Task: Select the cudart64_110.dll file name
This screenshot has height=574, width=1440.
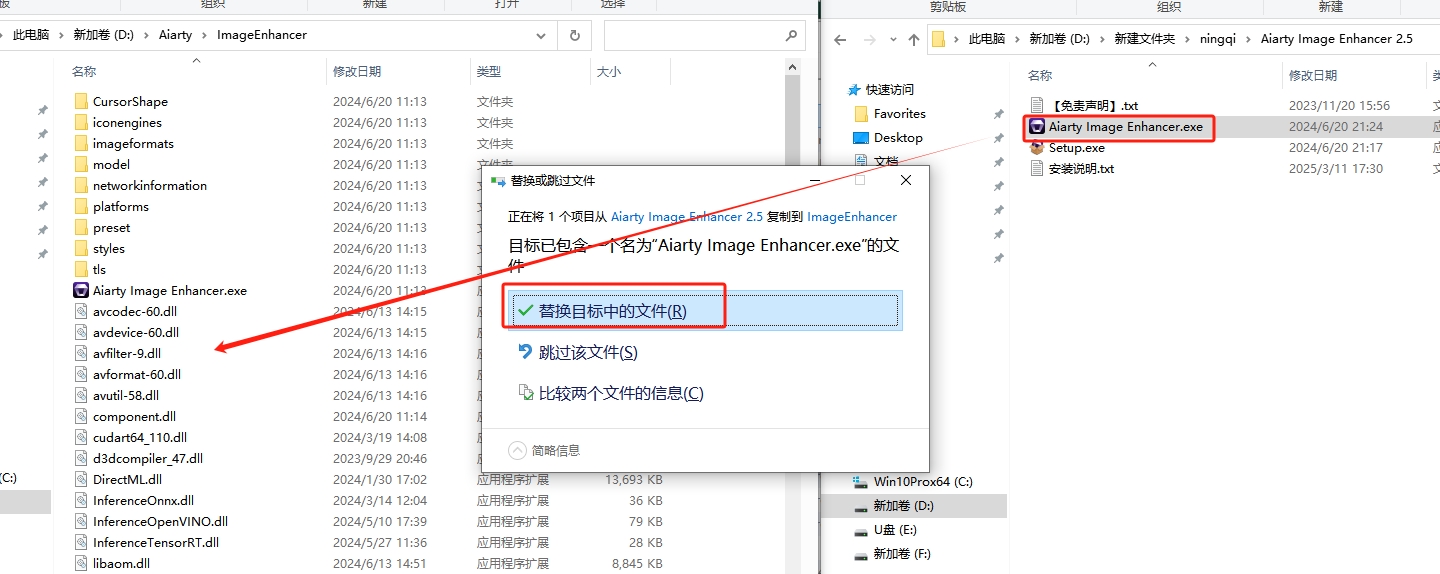Action: pos(140,437)
